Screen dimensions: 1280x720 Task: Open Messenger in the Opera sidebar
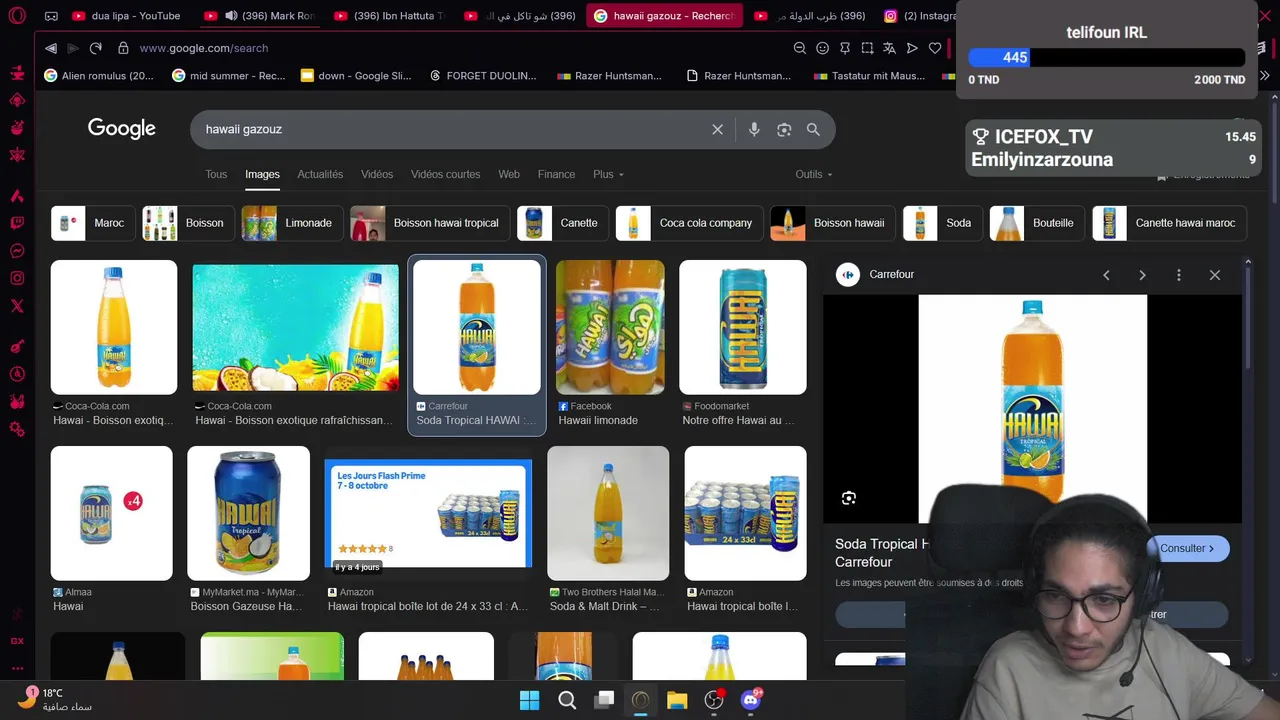tap(17, 251)
